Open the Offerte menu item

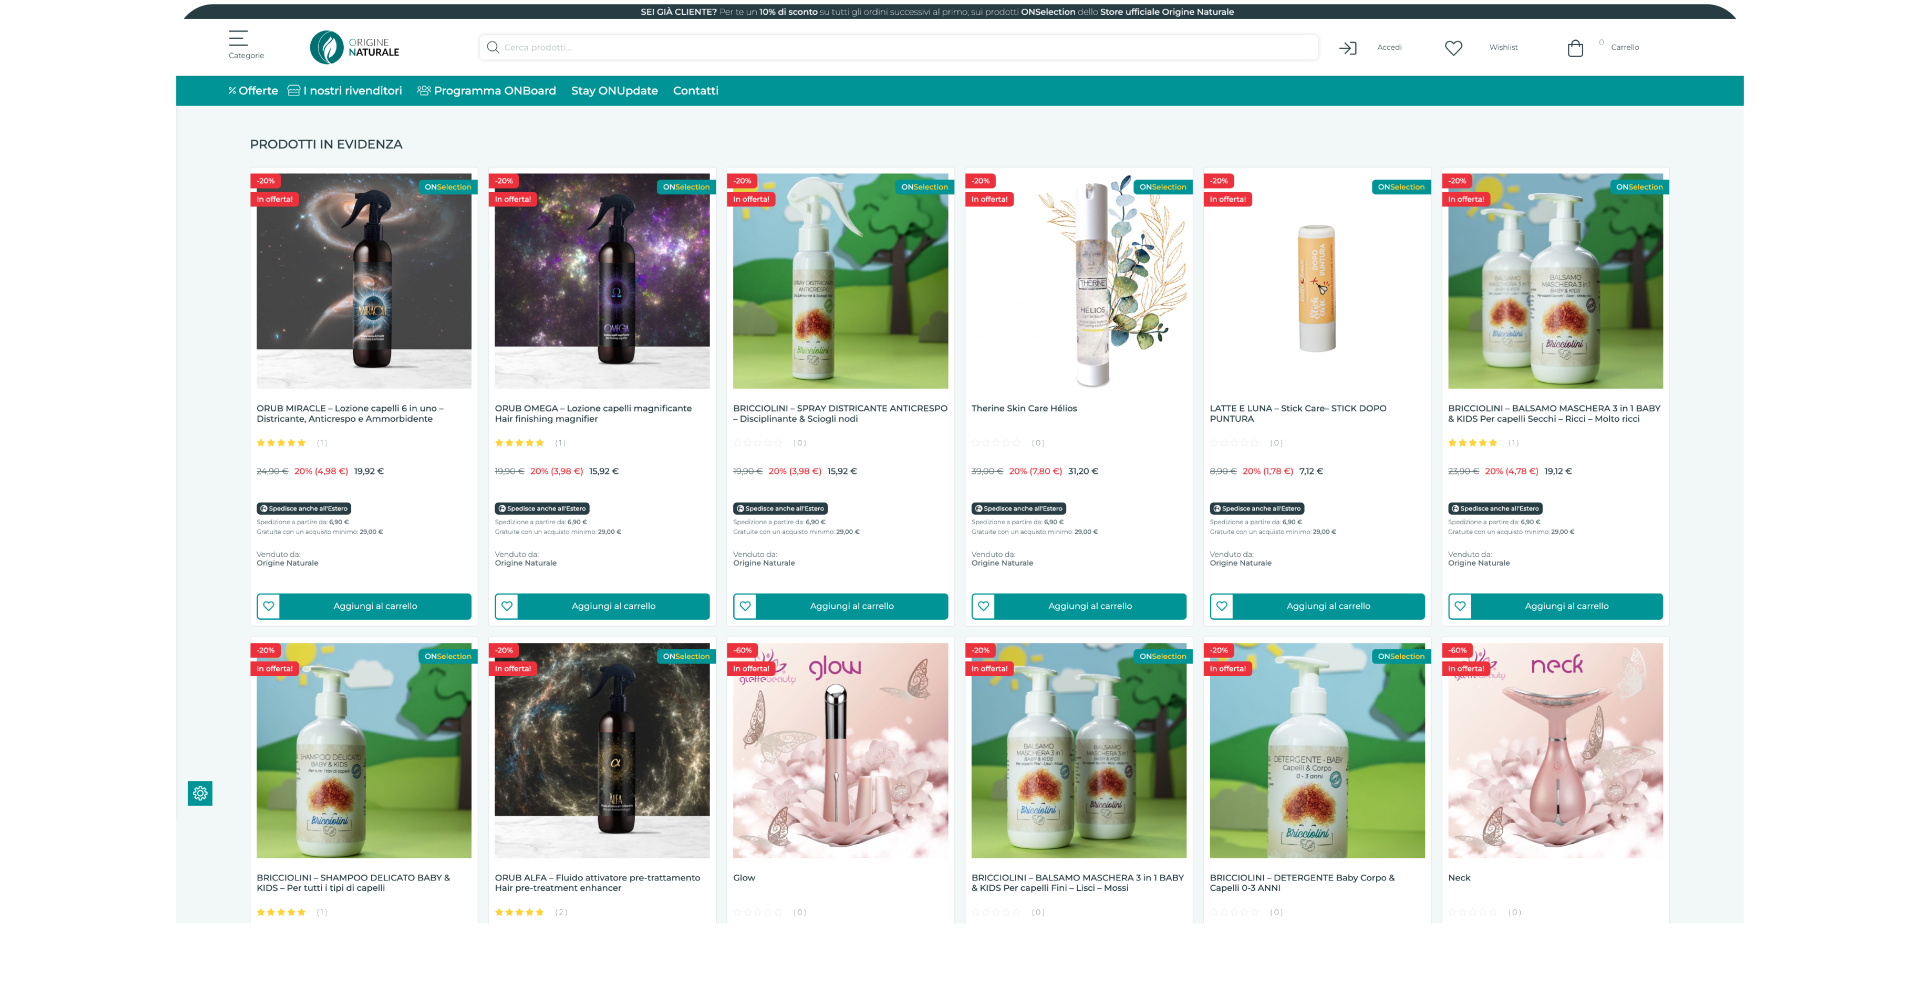coord(253,91)
